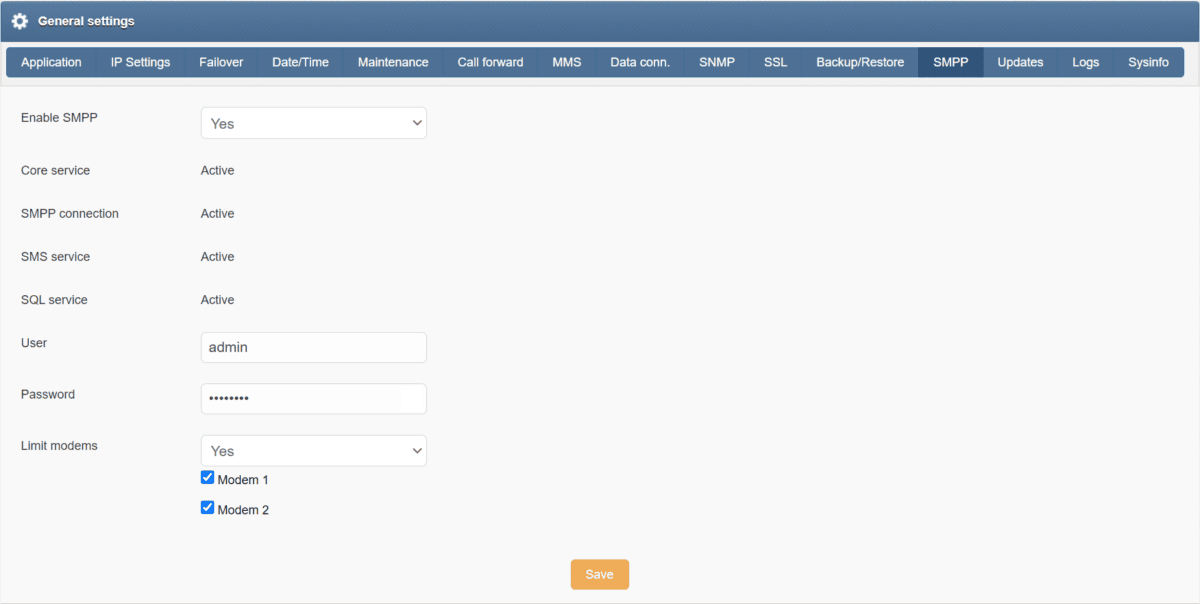Select the Data conn. tab
1200x604 pixels.
(x=640, y=62)
